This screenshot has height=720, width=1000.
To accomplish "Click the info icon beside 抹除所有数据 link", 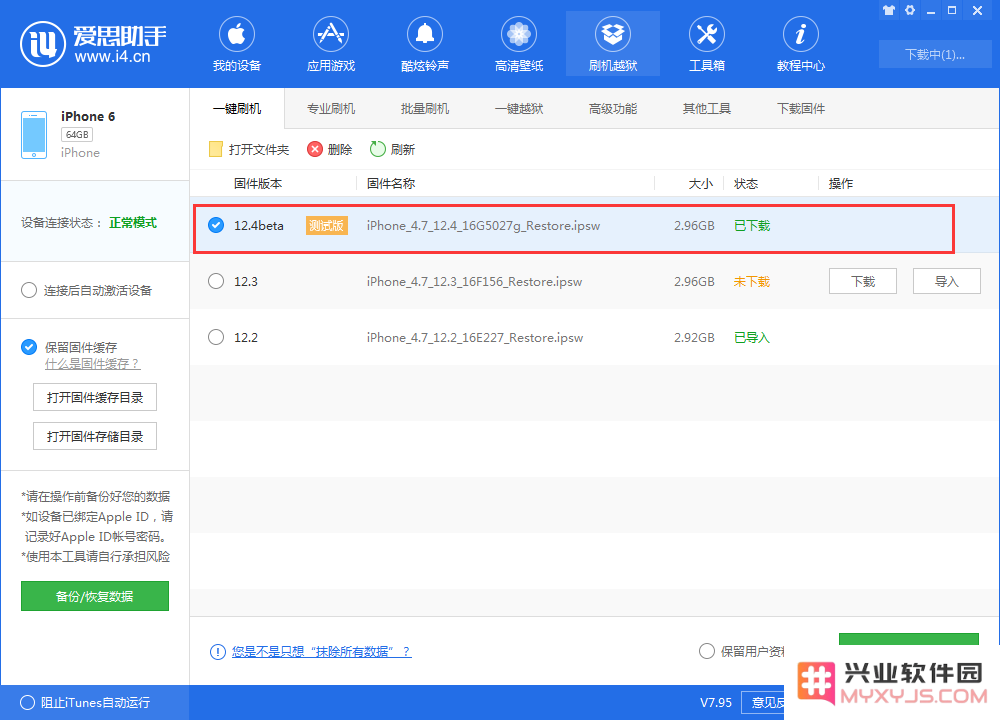I will coord(217,652).
